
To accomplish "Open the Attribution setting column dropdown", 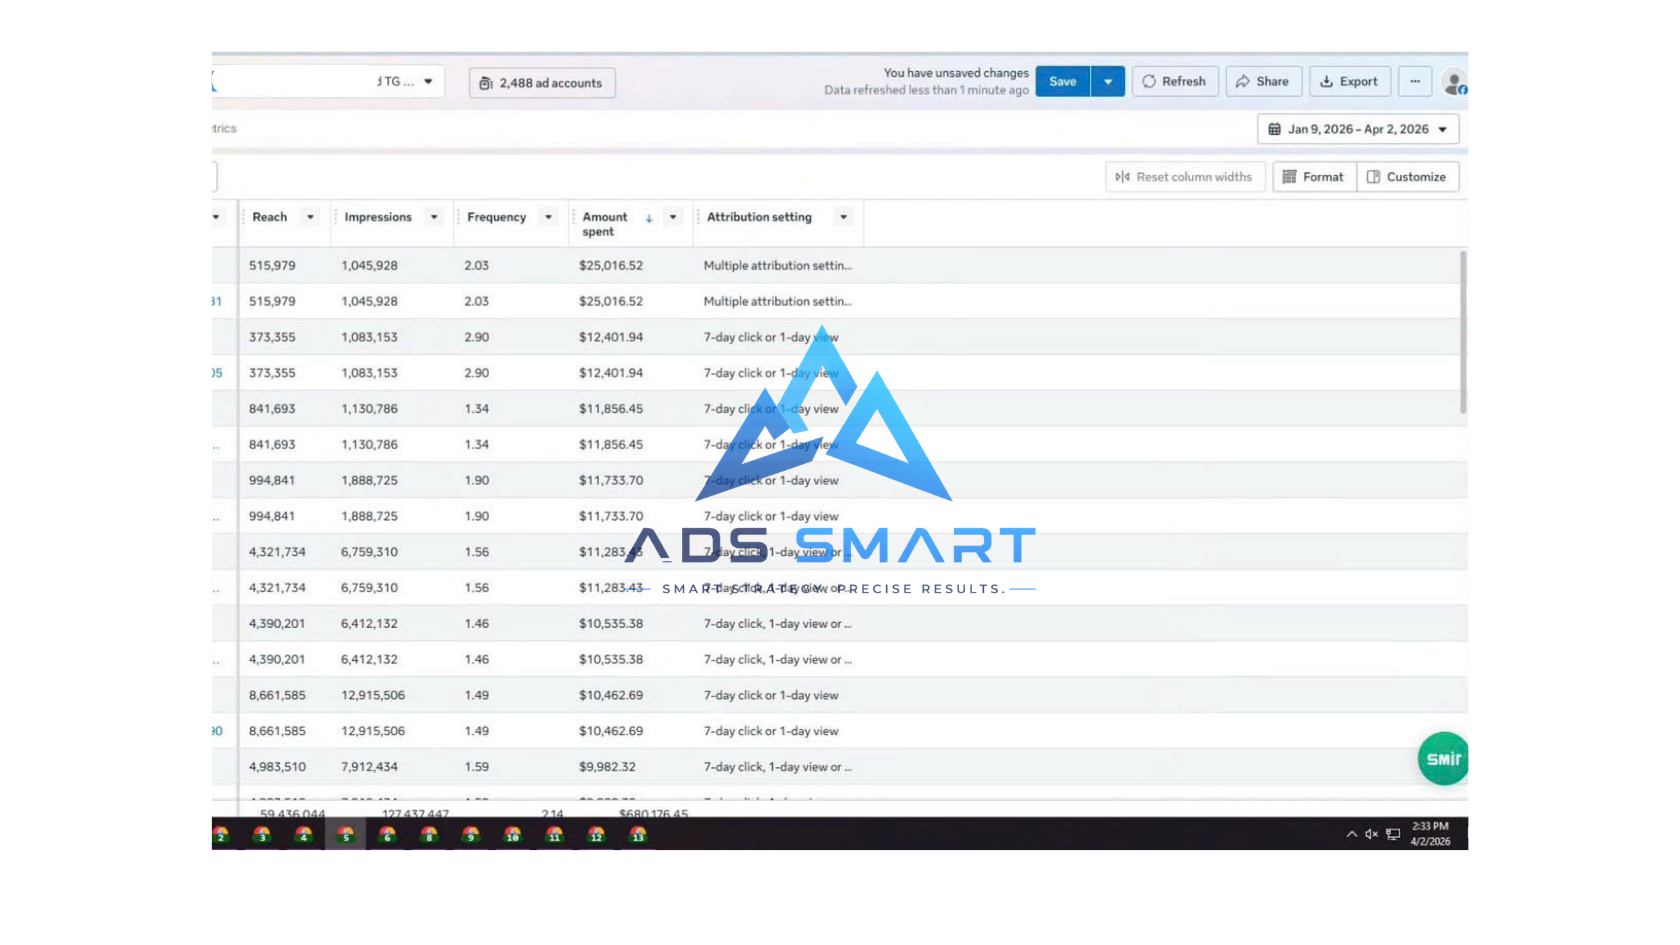I will (844, 217).
